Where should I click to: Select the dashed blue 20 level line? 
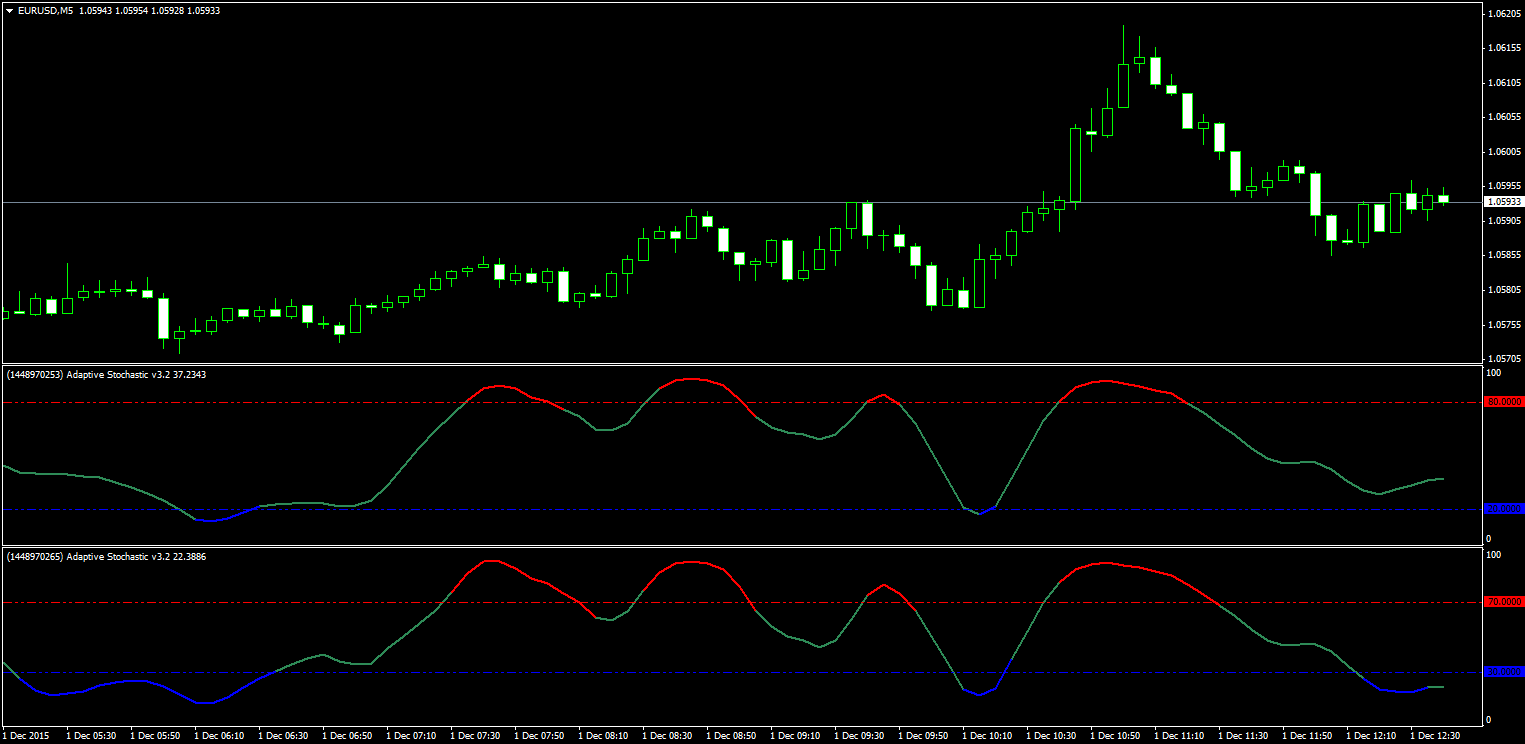(700, 510)
